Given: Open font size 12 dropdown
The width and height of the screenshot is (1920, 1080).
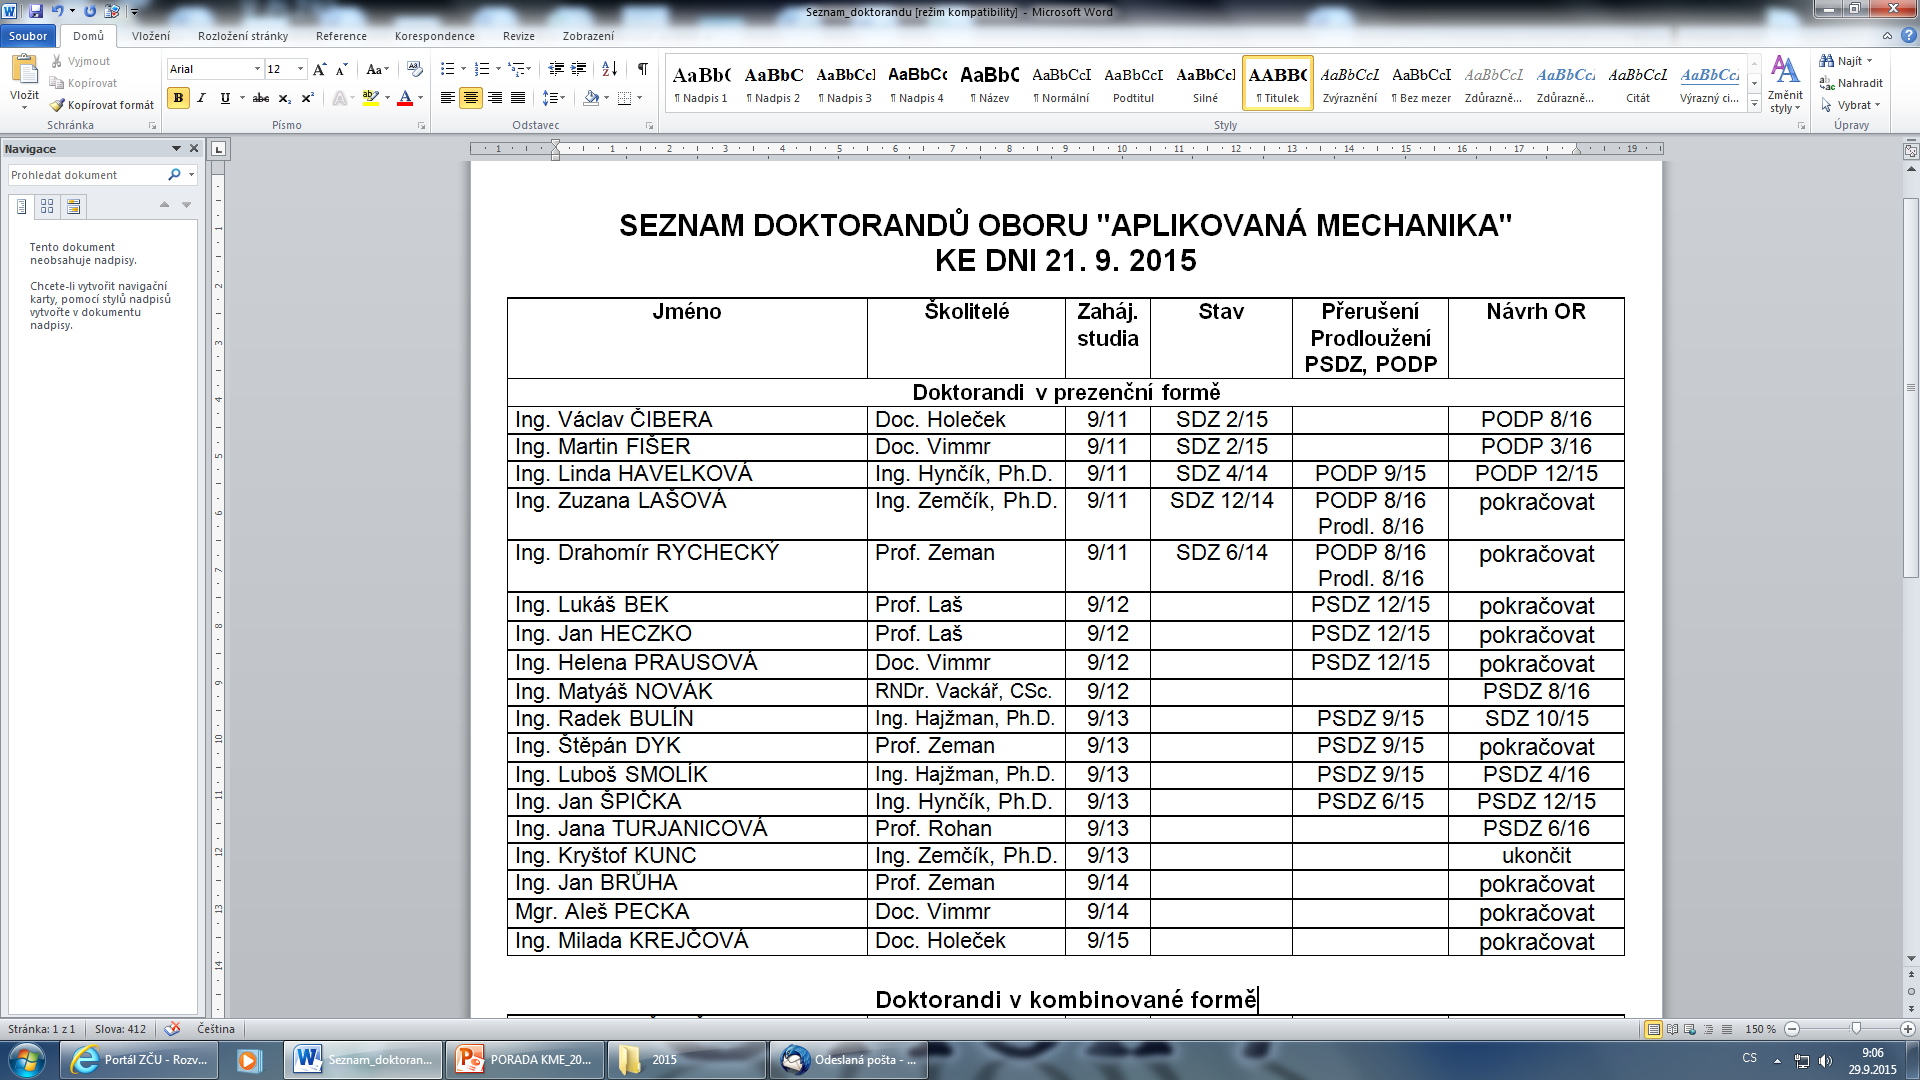Looking at the screenshot, I should [x=300, y=69].
